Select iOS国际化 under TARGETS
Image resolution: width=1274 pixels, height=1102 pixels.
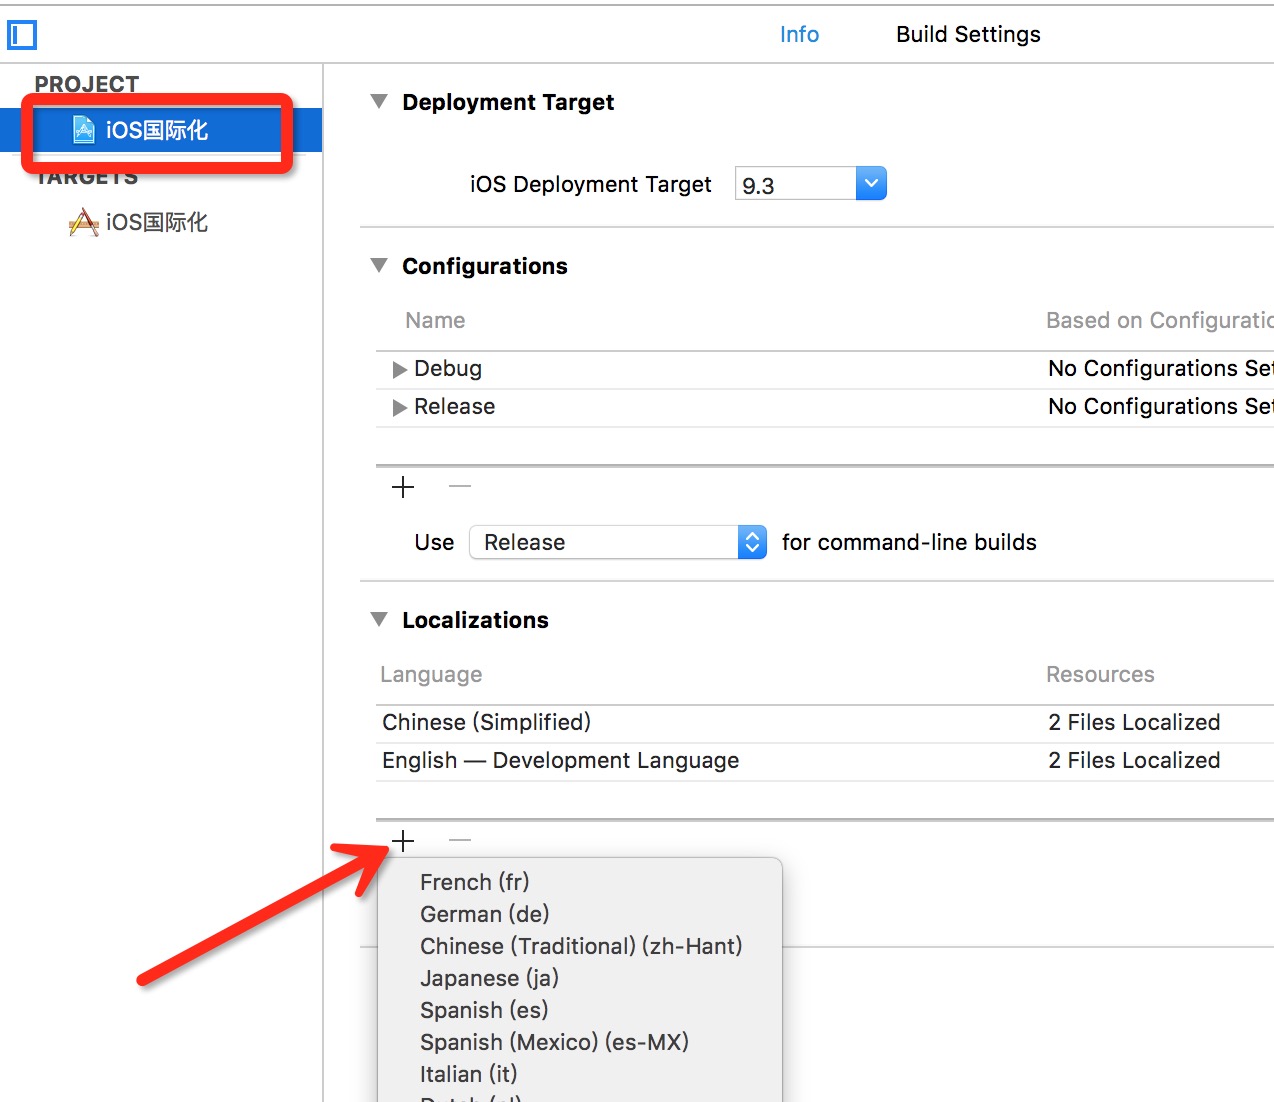coord(157,222)
